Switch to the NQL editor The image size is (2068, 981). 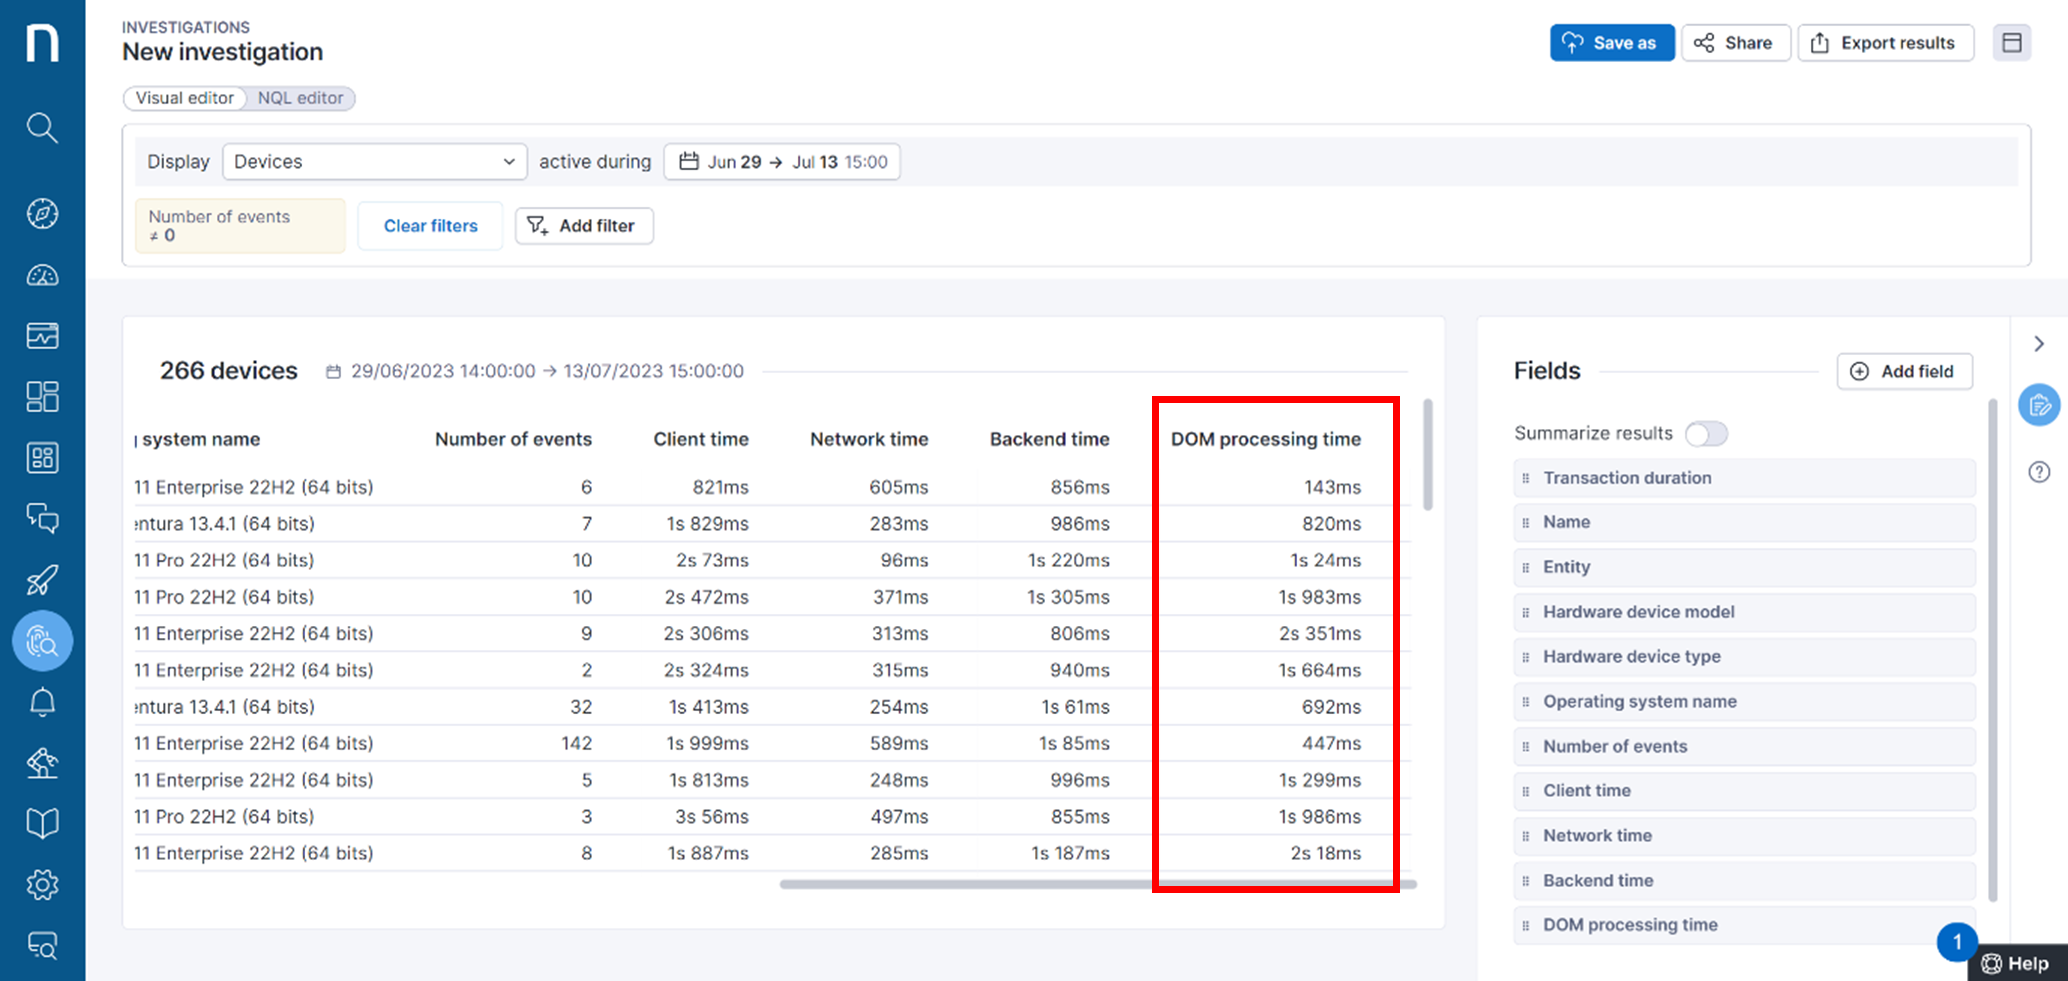coord(300,98)
